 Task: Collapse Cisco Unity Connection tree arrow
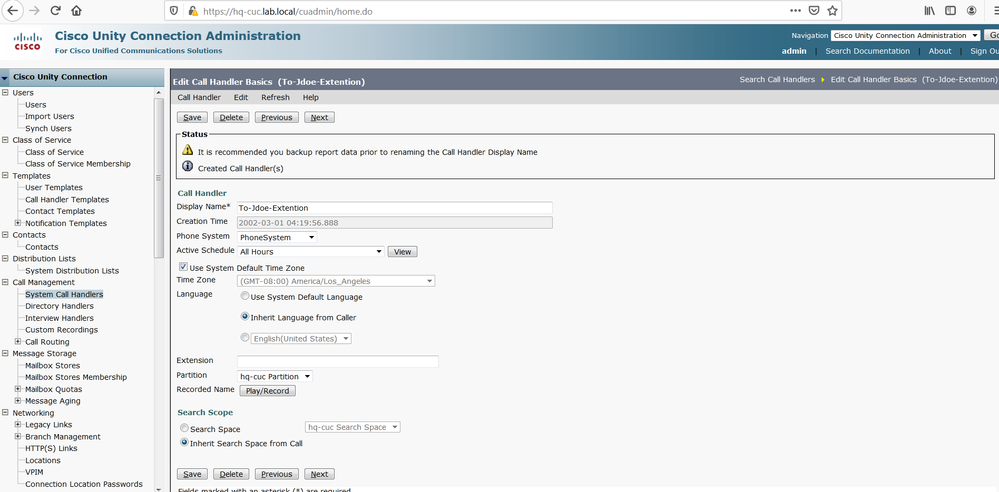pos(5,78)
